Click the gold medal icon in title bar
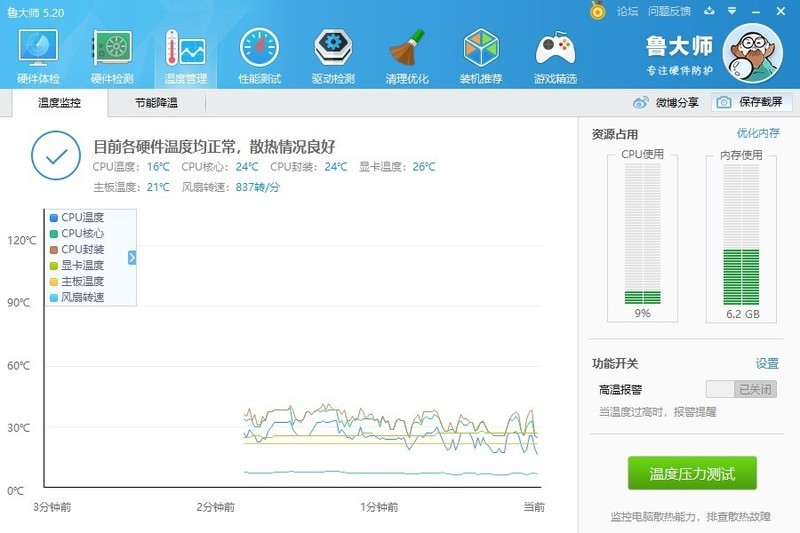 (x=597, y=11)
